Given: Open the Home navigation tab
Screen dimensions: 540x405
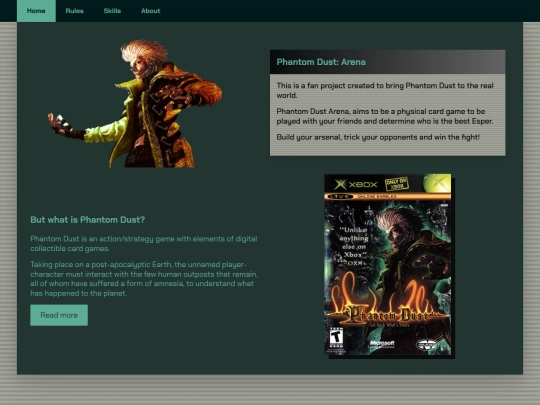Looking at the screenshot, I should pos(36,11).
